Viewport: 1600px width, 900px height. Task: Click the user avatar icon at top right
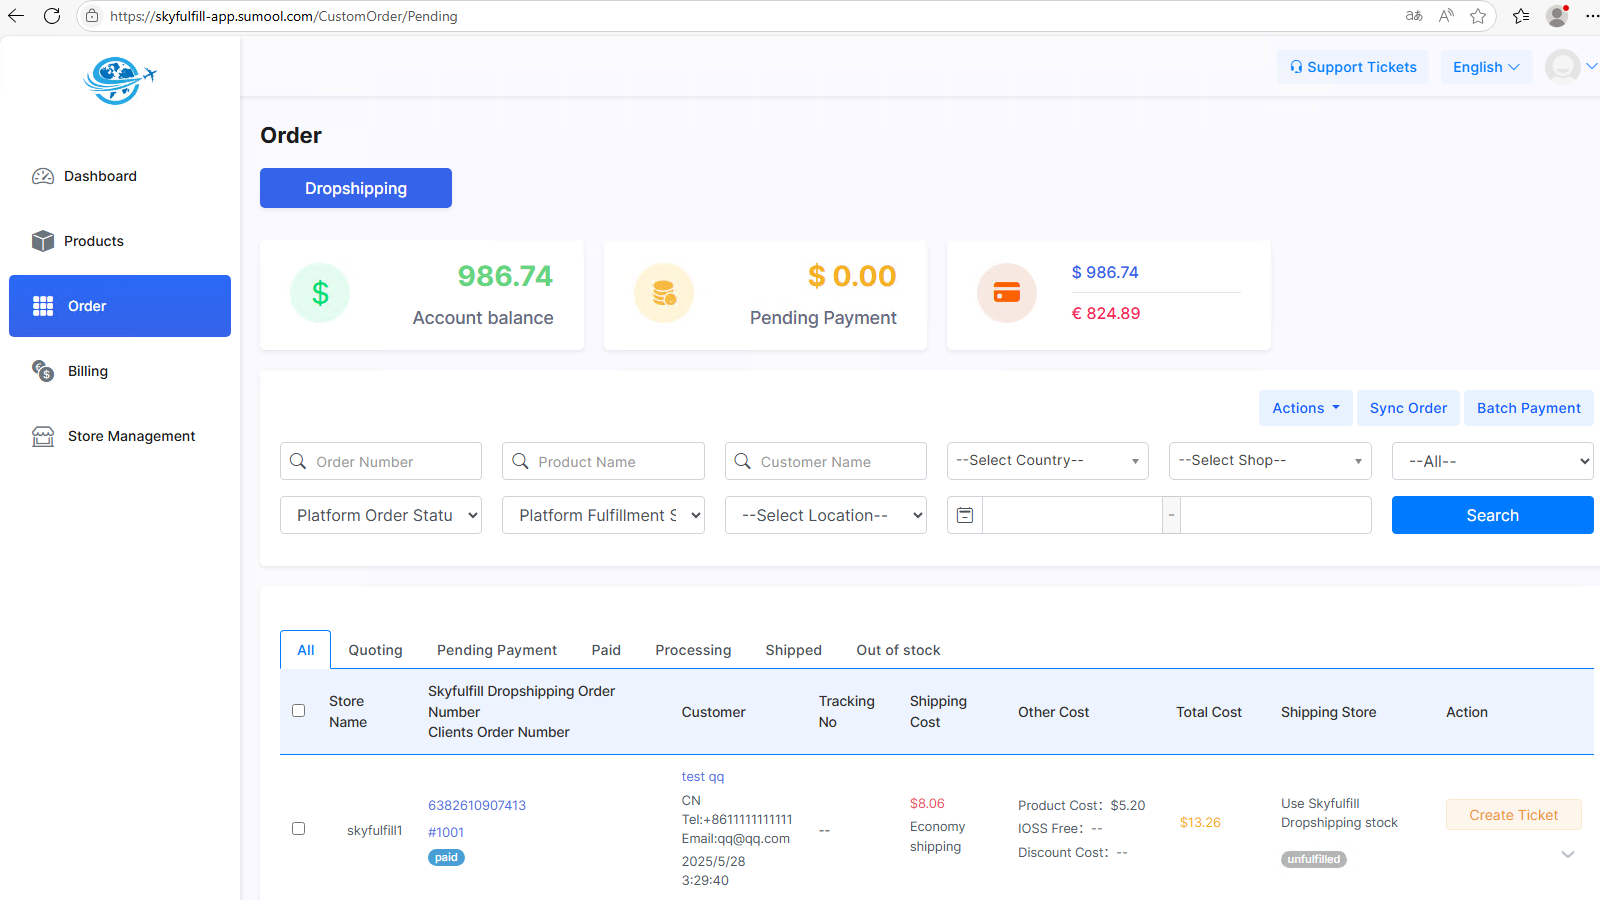tap(1563, 67)
